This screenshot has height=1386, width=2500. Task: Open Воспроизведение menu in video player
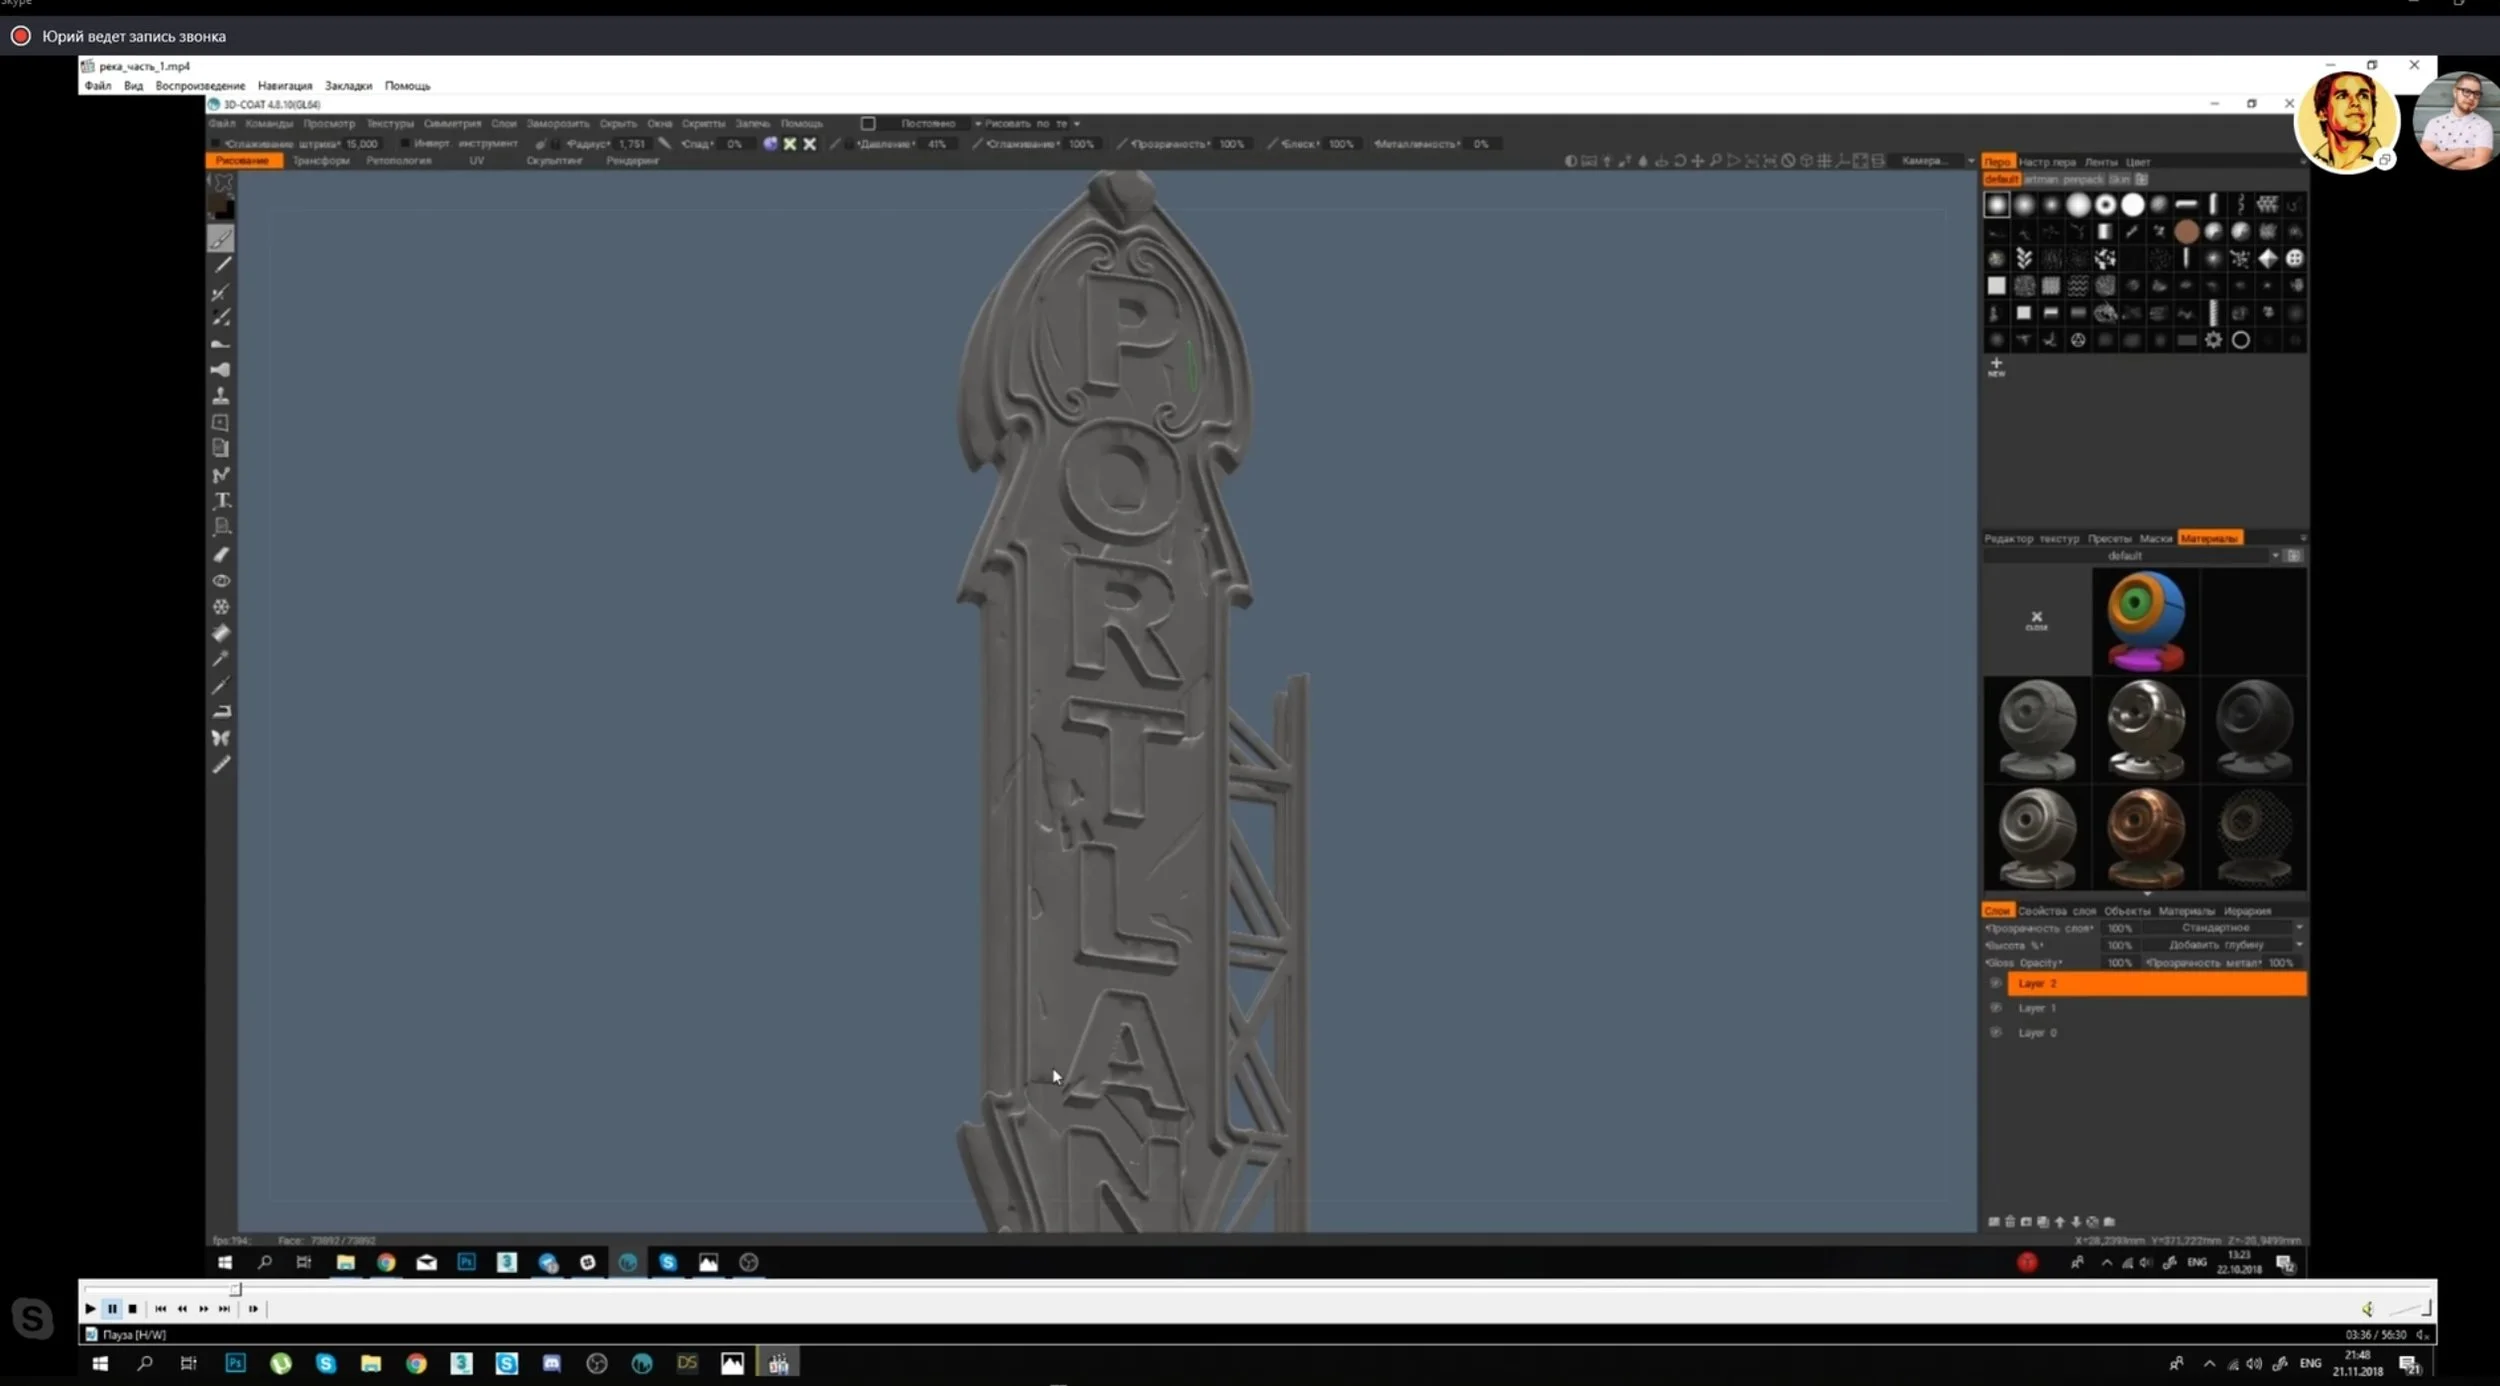pyautogui.click(x=200, y=86)
